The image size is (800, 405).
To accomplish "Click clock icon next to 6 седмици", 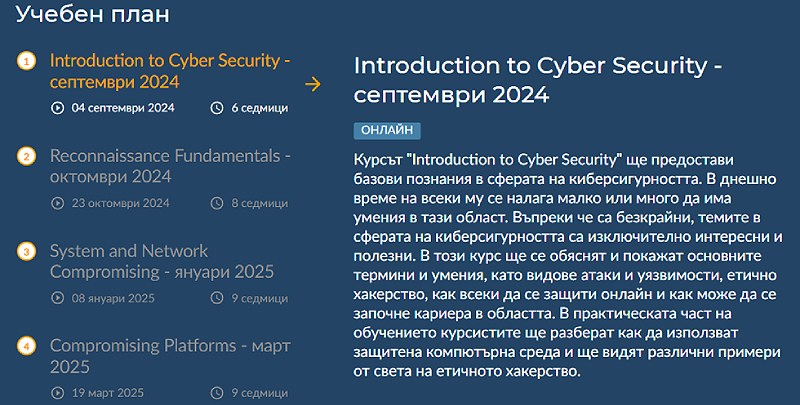I will (217, 108).
